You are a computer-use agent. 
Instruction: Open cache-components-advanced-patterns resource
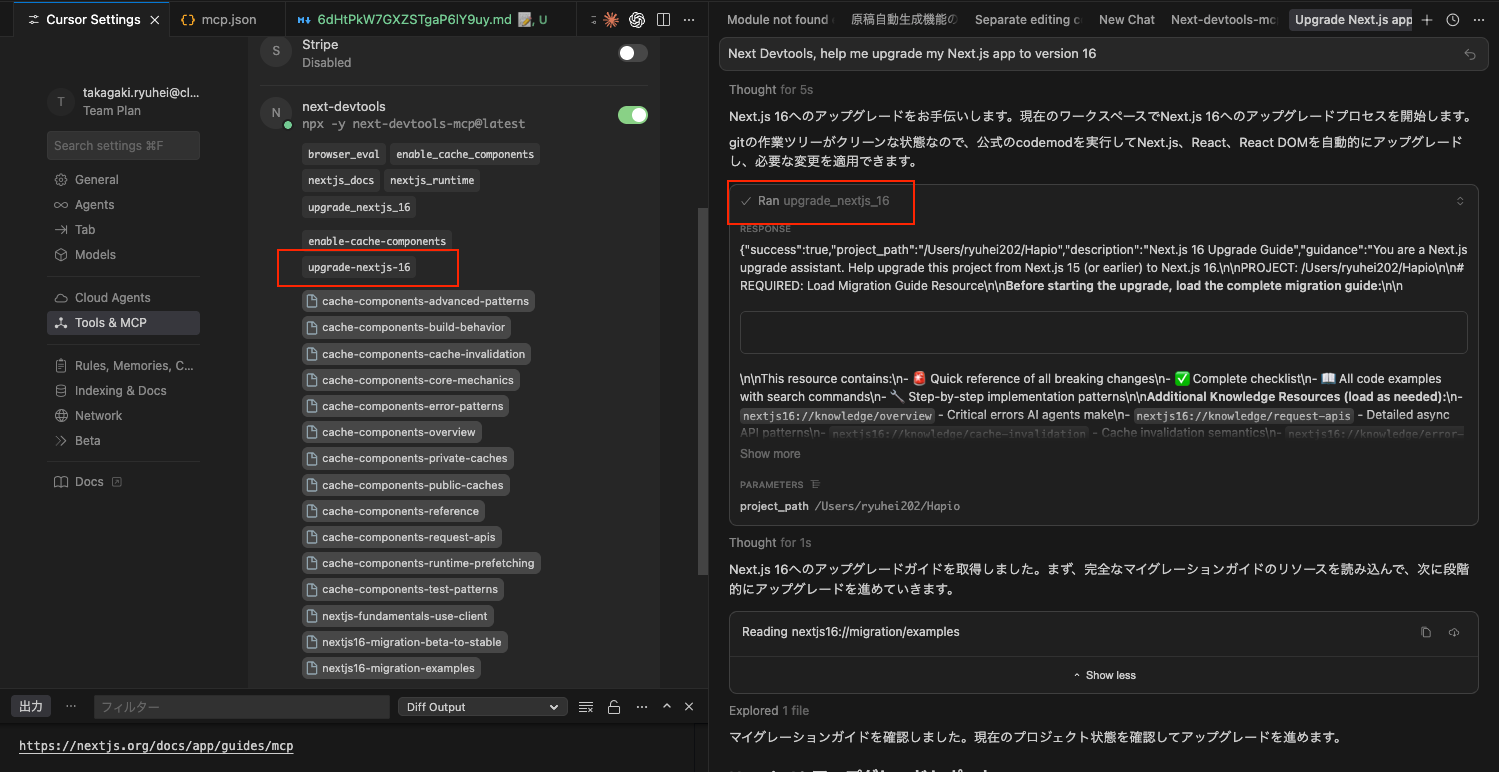tap(418, 301)
